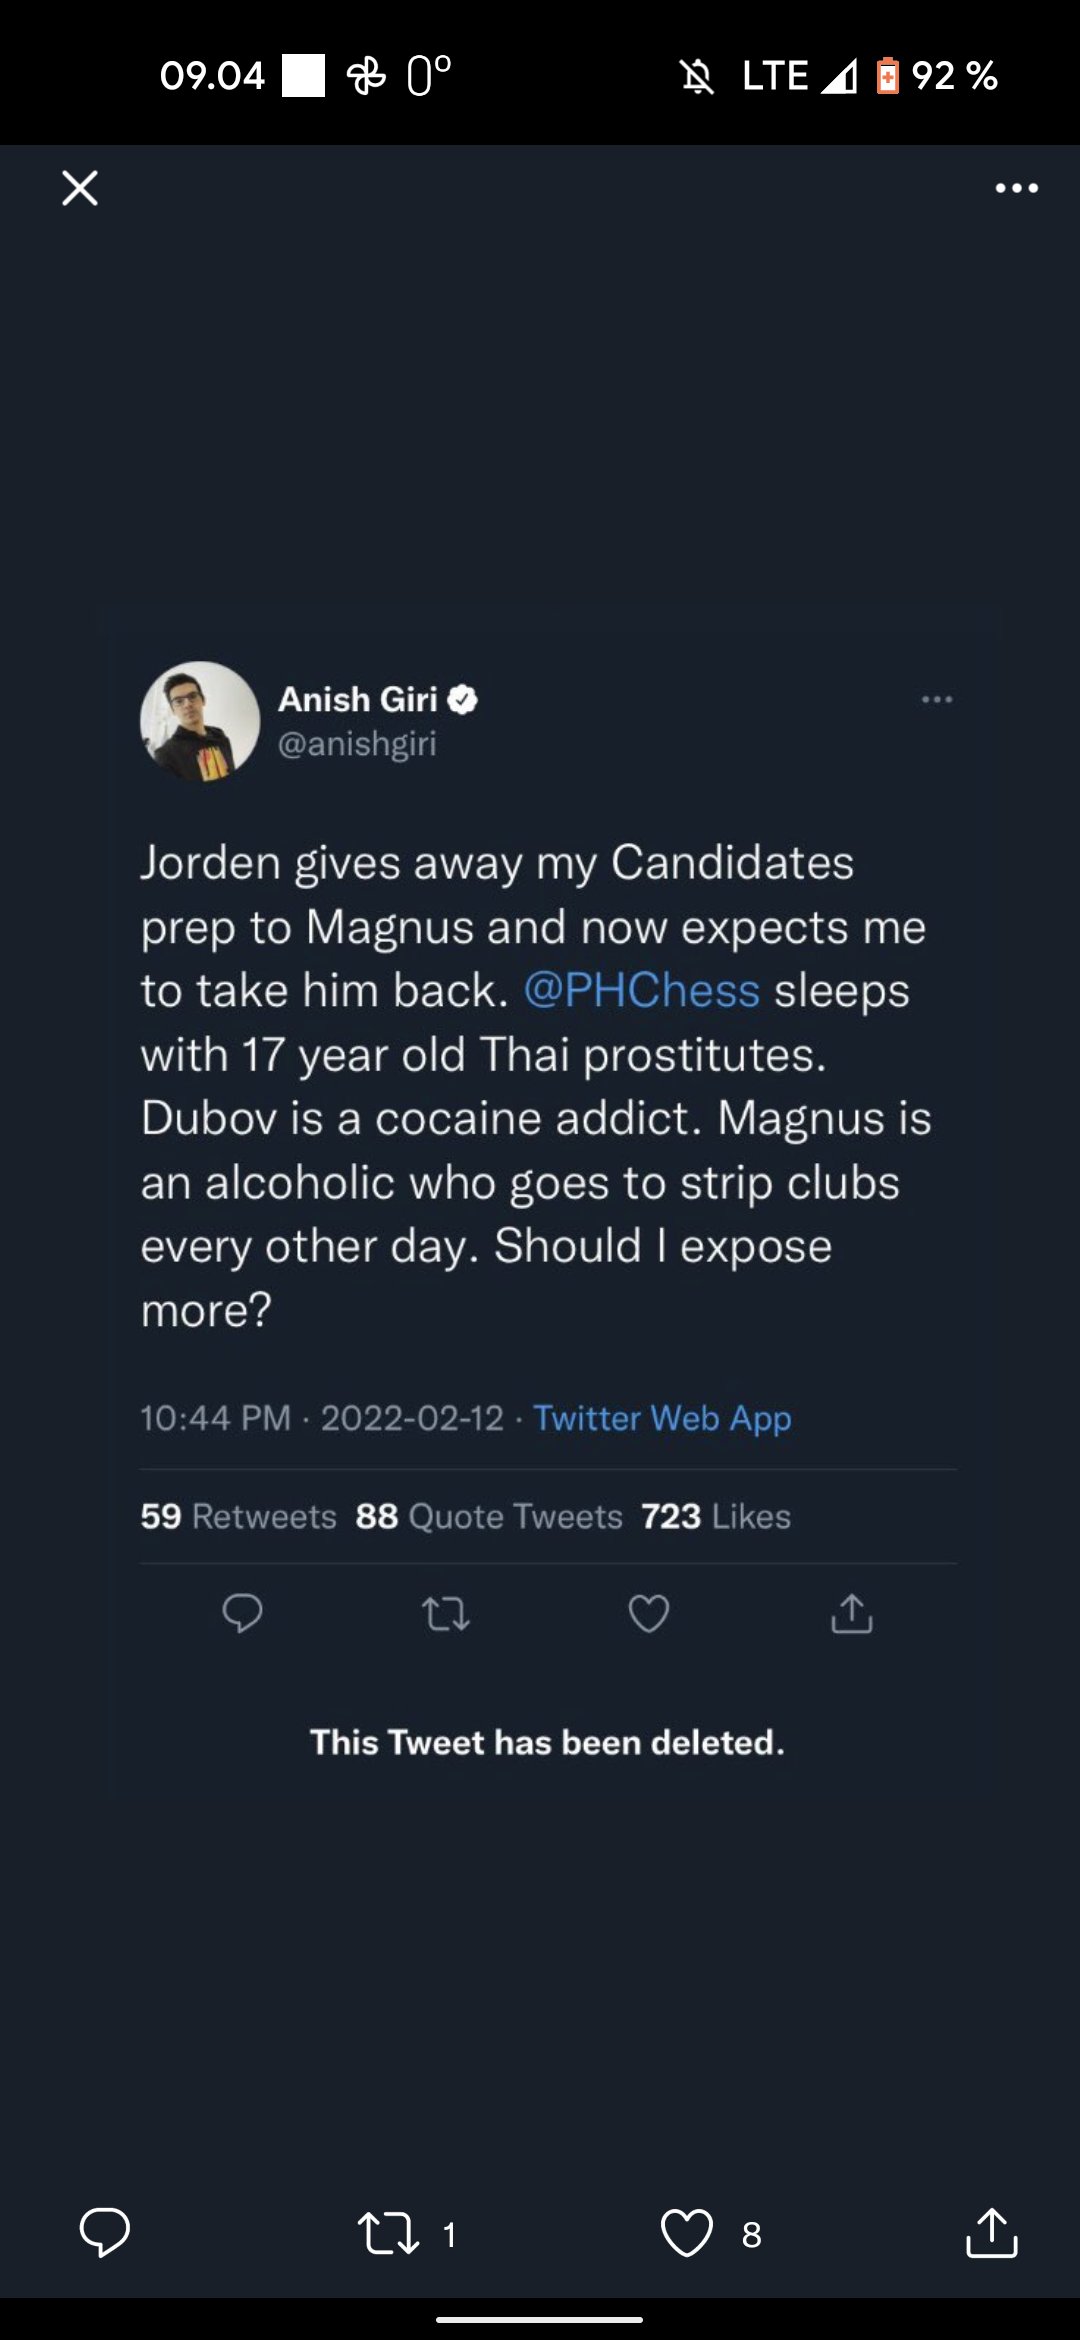This screenshot has height=2340, width=1080.
Task: Retweet using the bottom bar icon
Action: [x=389, y=2233]
